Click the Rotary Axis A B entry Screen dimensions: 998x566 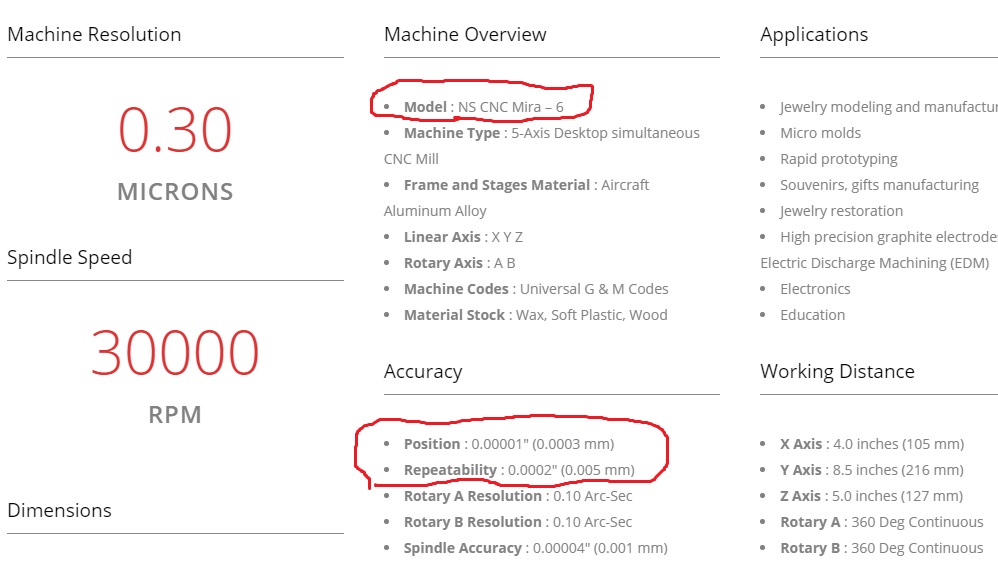click(x=460, y=264)
